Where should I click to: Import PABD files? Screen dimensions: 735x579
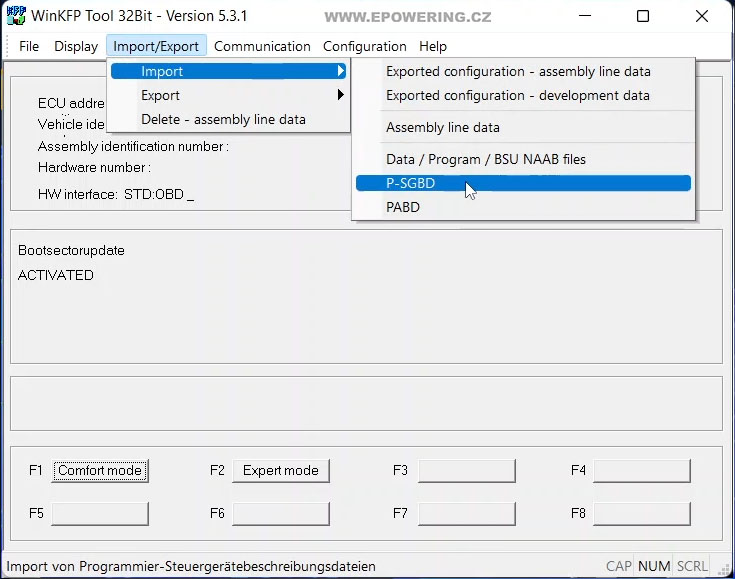point(523,207)
